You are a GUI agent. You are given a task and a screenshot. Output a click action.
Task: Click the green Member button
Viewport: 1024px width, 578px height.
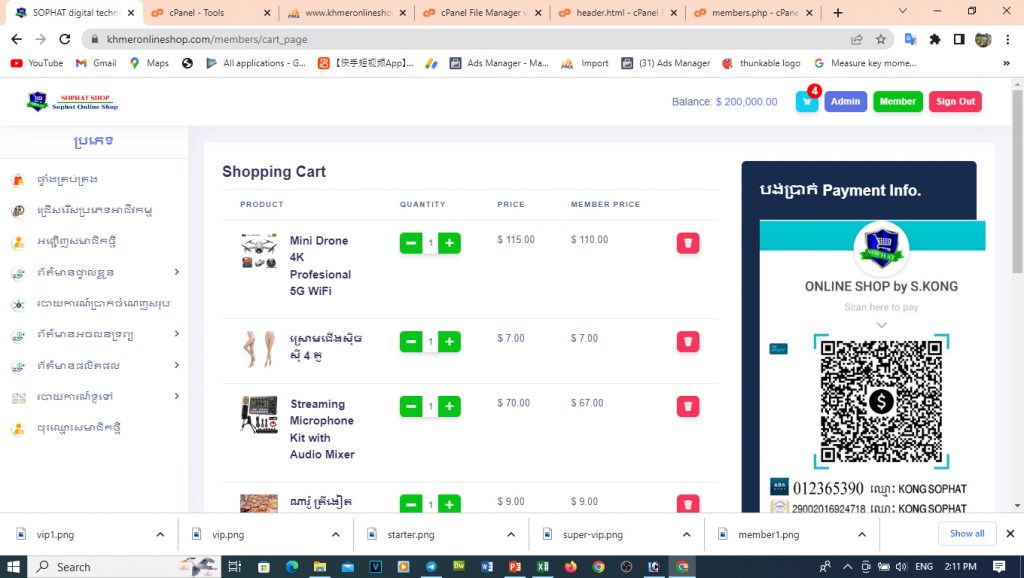(x=897, y=101)
